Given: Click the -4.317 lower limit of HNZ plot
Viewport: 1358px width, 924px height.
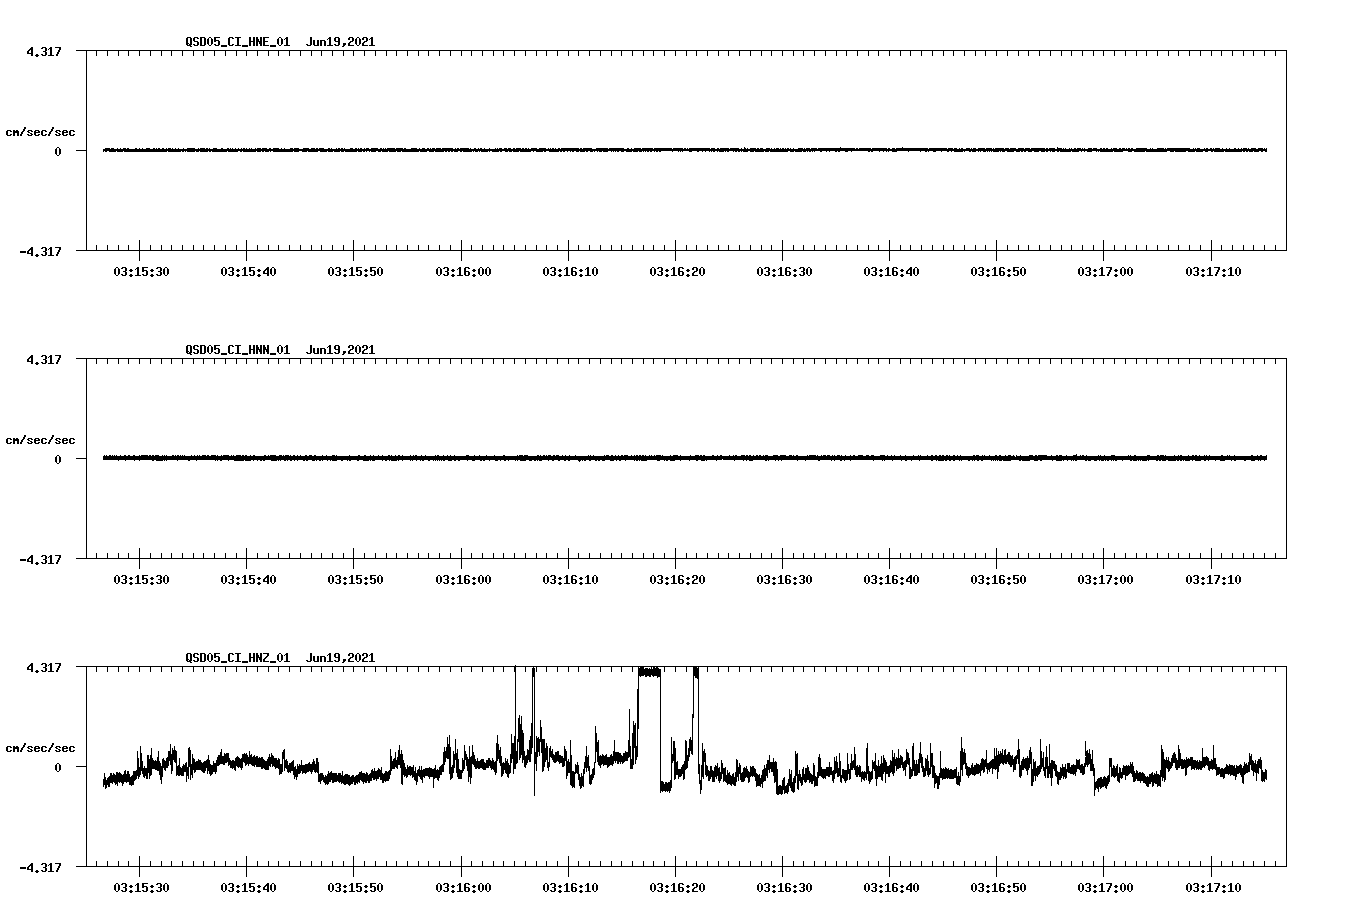Looking at the screenshot, I should 40,867.
